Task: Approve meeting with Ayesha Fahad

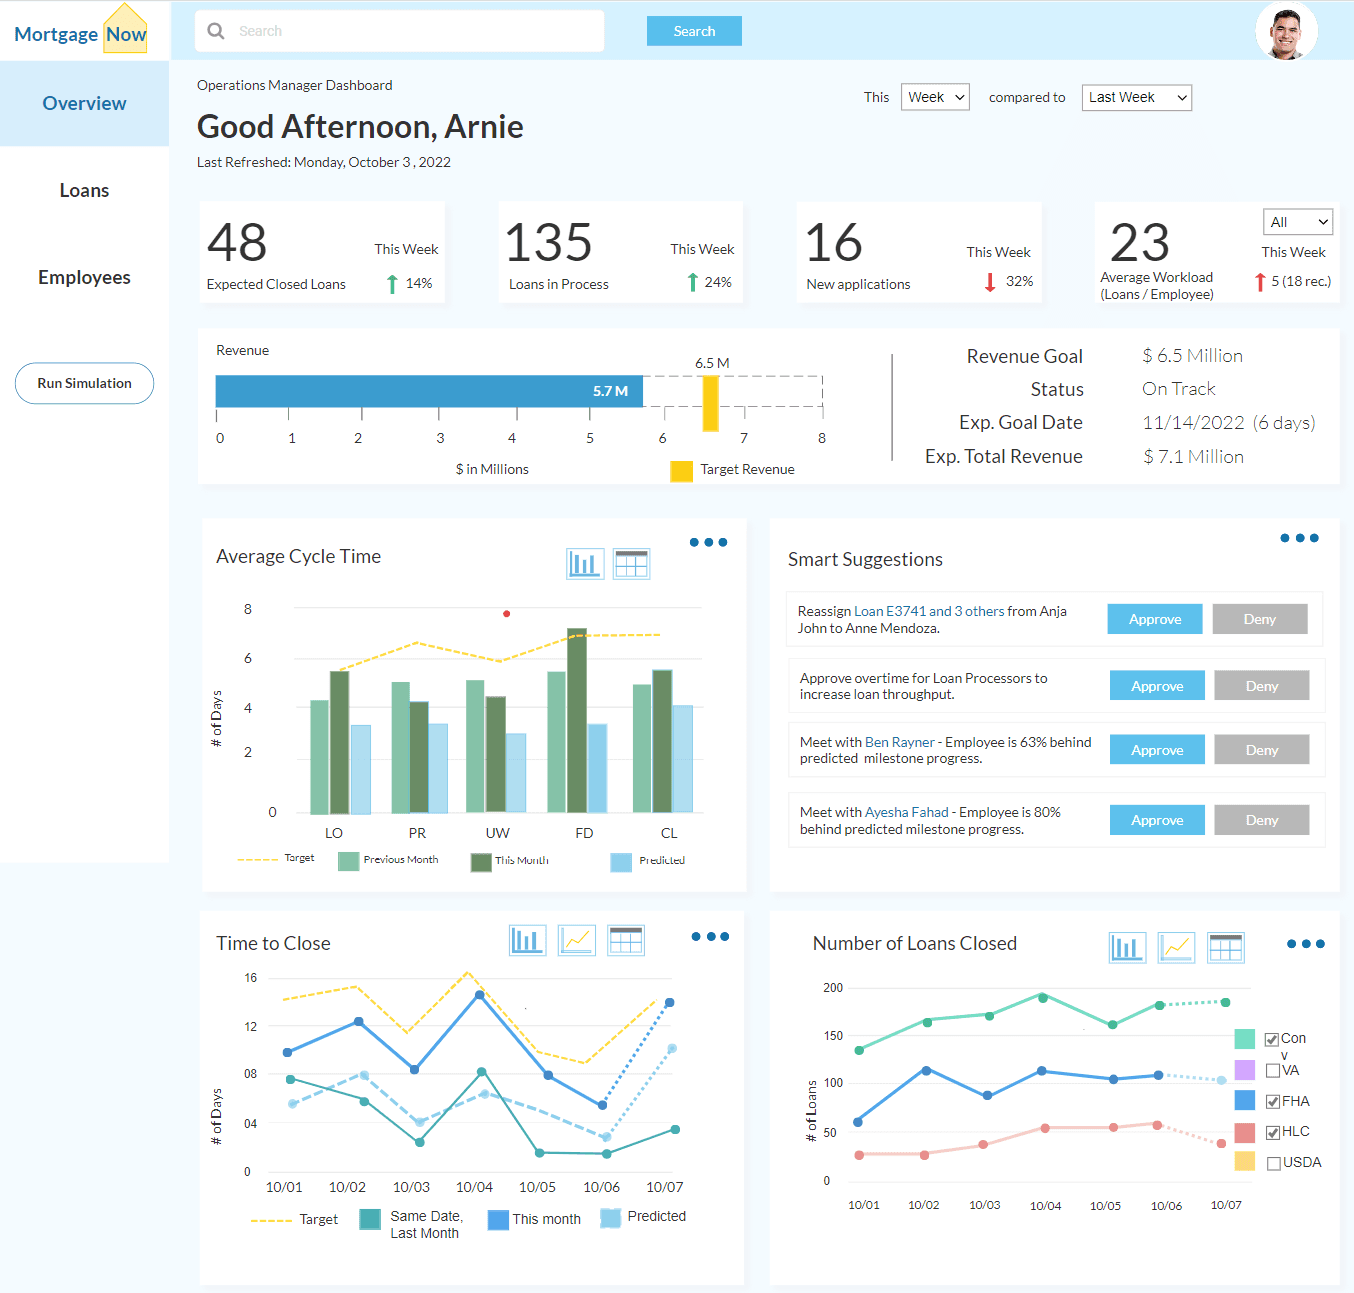Action: (1157, 820)
